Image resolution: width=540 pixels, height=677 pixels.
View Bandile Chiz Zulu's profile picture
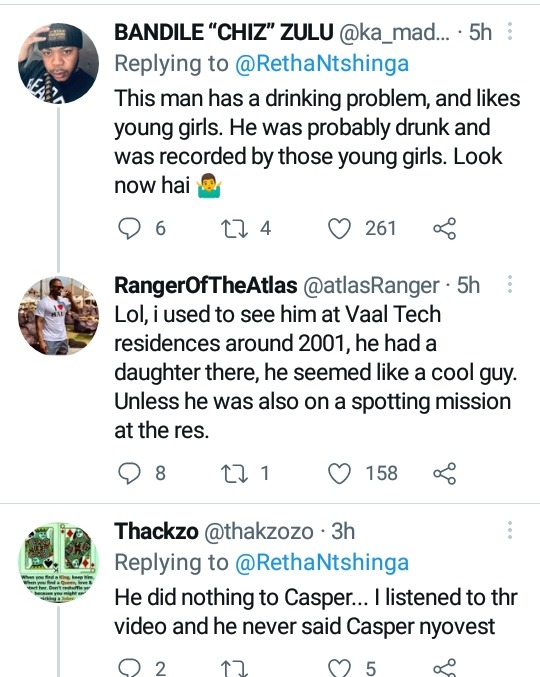coord(58,63)
